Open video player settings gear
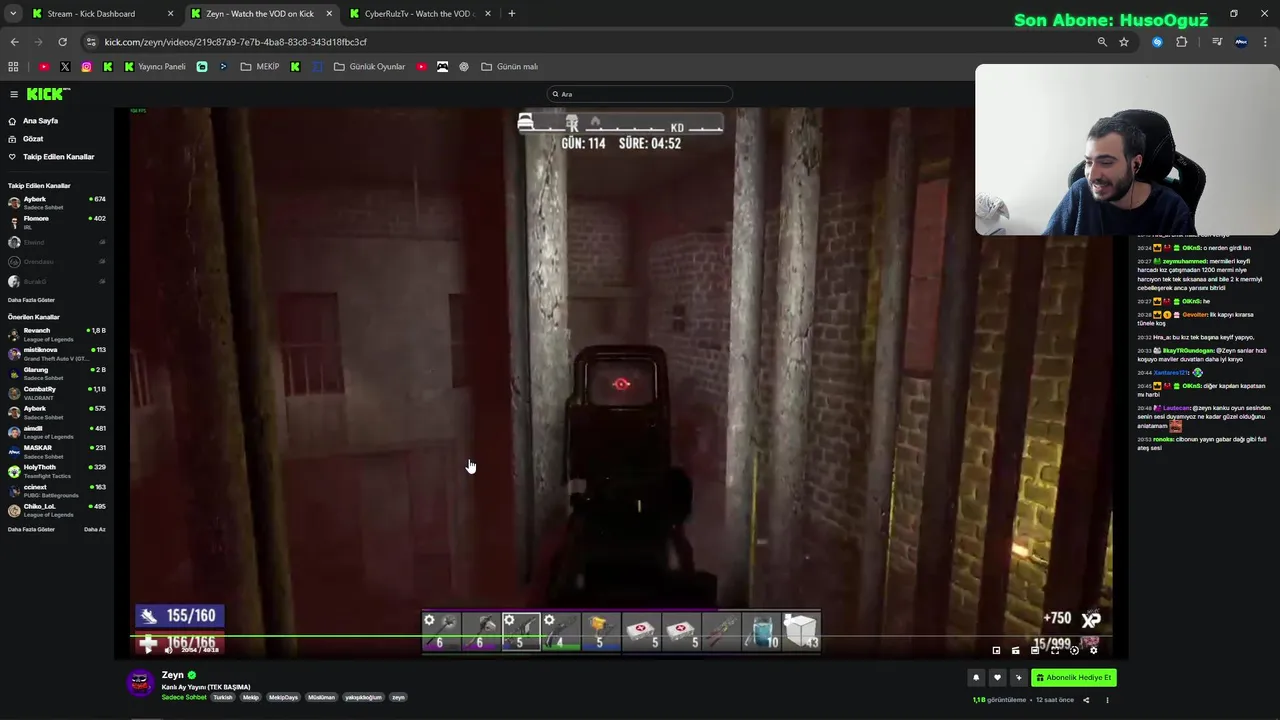The height and width of the screenshot is (720, 1280). click(x=1093, y=650)
